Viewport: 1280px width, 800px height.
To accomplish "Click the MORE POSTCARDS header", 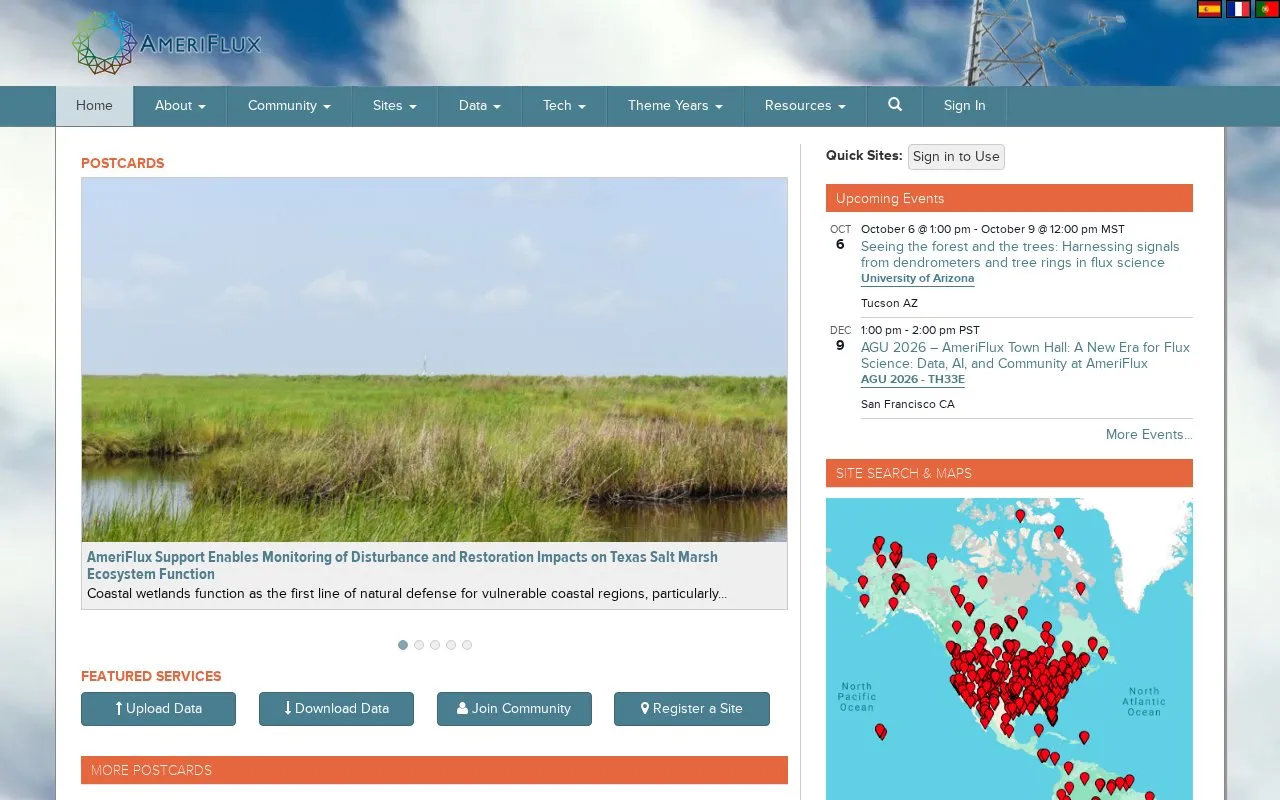I will 434,770.
